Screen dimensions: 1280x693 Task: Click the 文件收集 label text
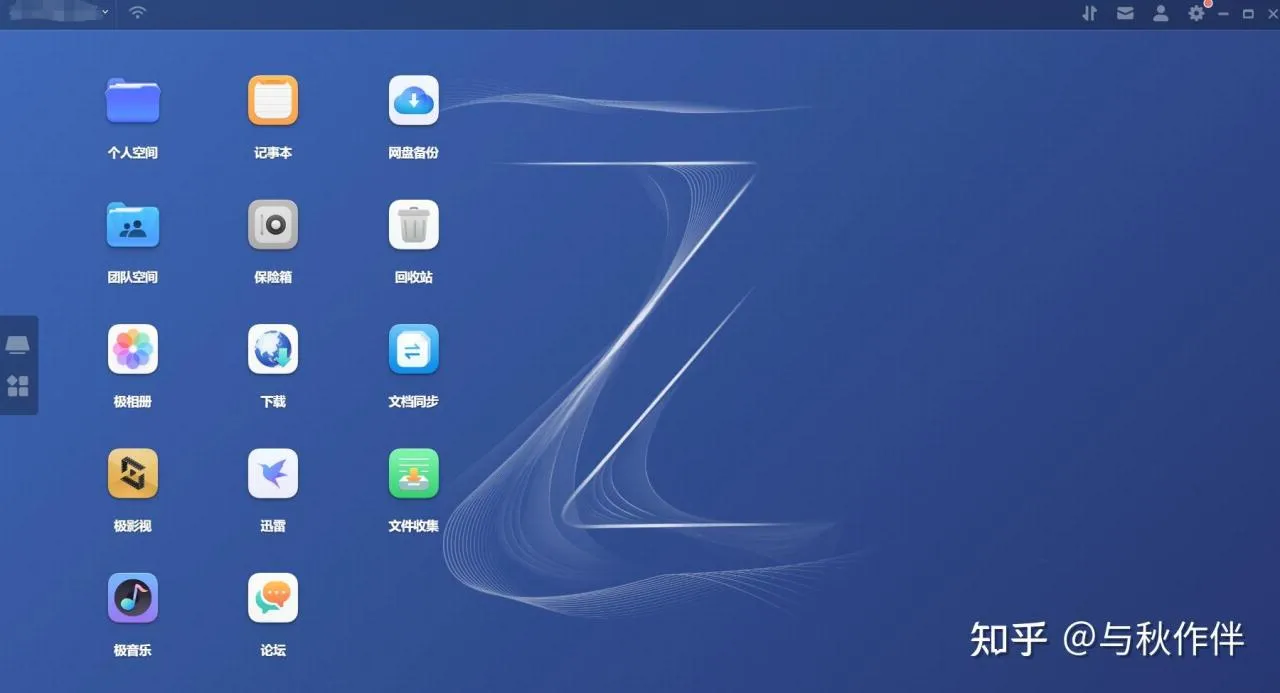(x=413, y=526)
